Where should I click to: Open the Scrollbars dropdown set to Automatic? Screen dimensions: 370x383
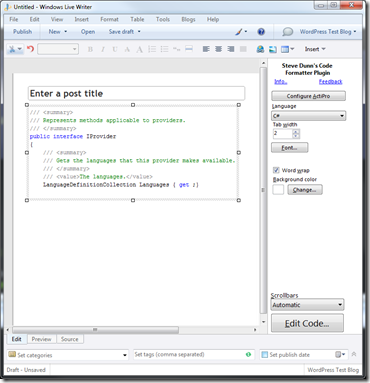pos(307,305)
